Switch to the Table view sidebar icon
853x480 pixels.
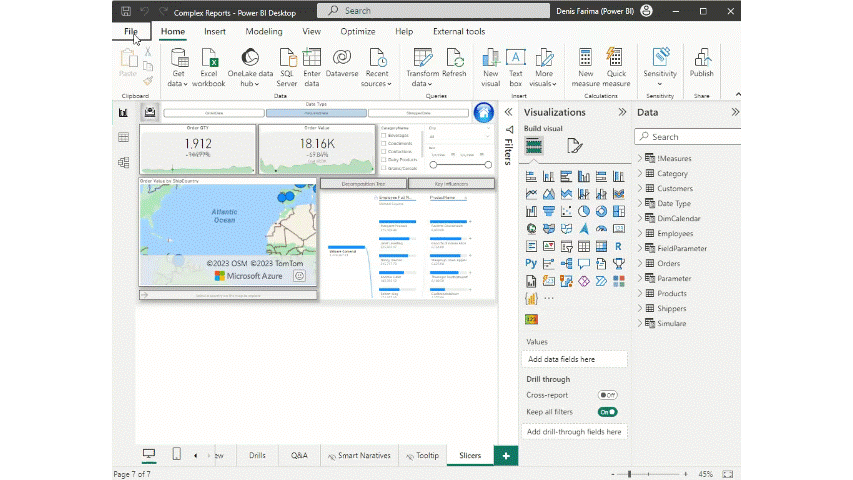tap(124, 137)
